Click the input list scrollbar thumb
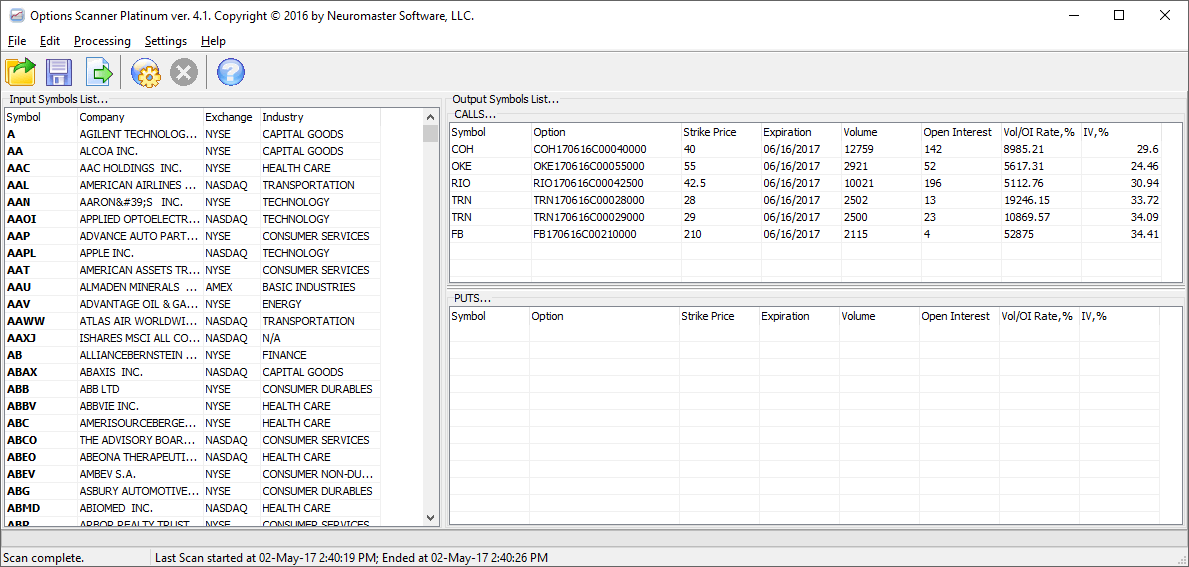The height and width of the screenshot is (567, 1189). pos(431,133)
